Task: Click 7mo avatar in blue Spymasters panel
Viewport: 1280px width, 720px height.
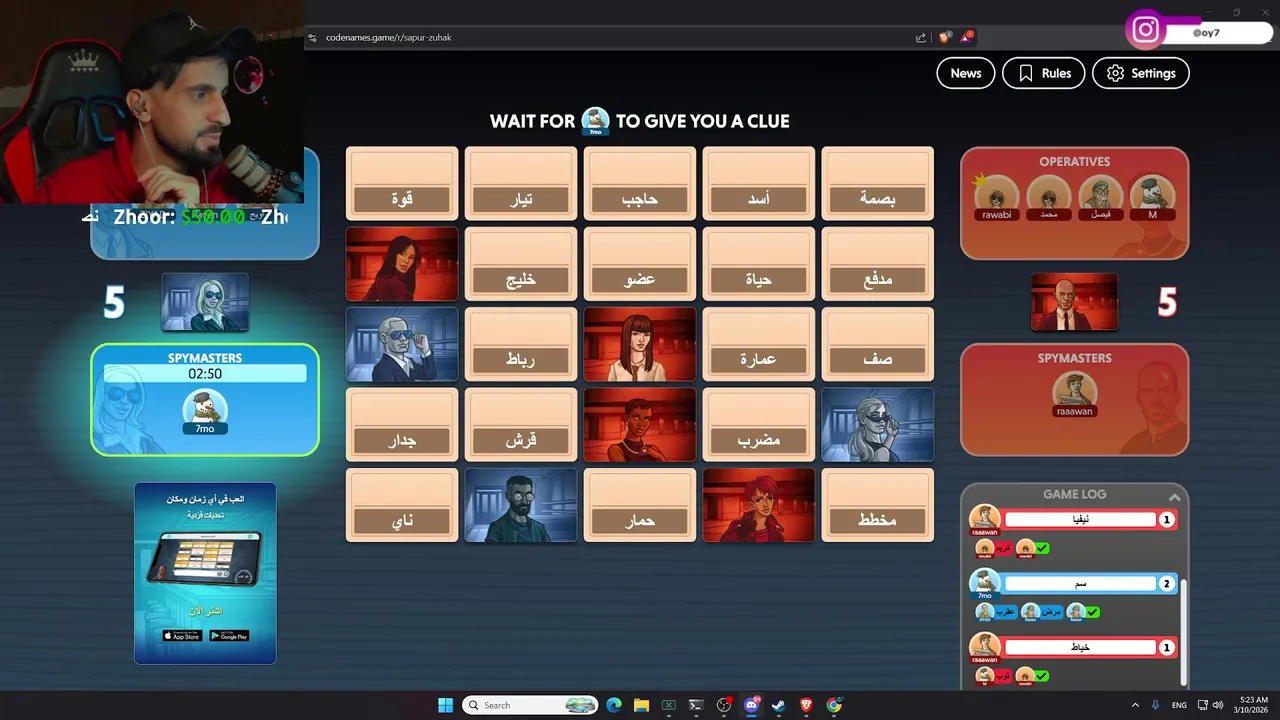Action: click(x=205, y=412)
